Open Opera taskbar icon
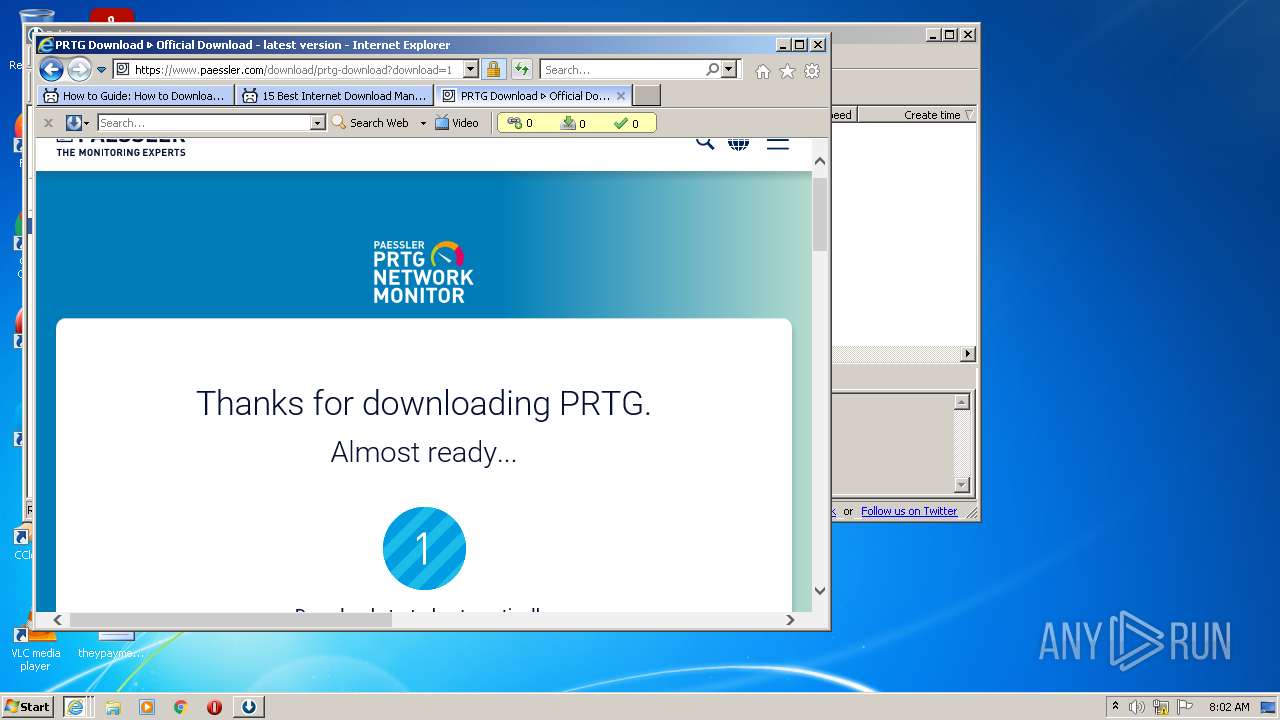This screenshot has width=1280, height=720. [x=214, y=707]
